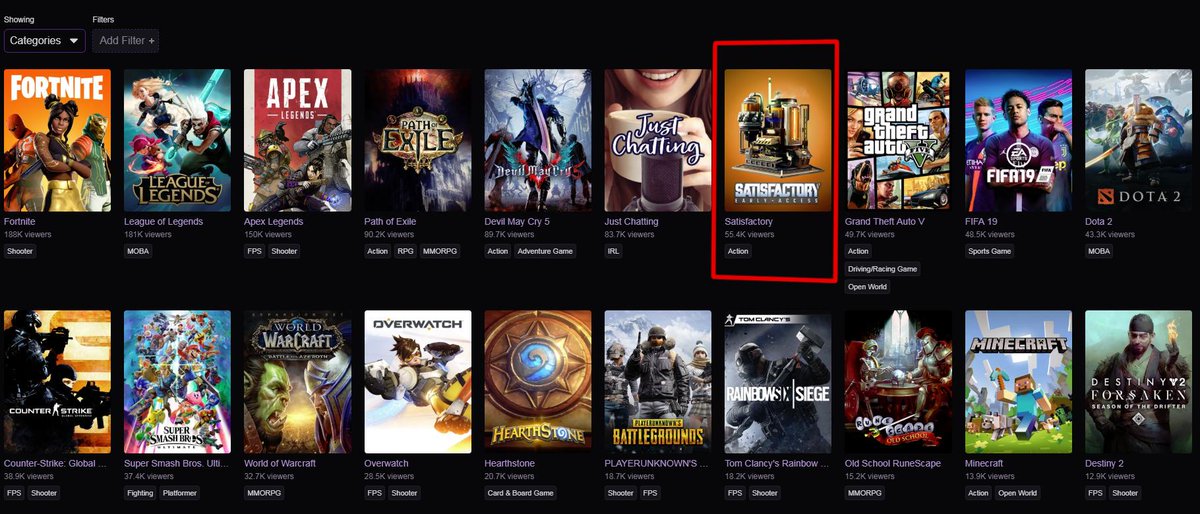Click the League of Legends title link
The height and width of the screenshot is (514, 1200).
coord(163,221)
